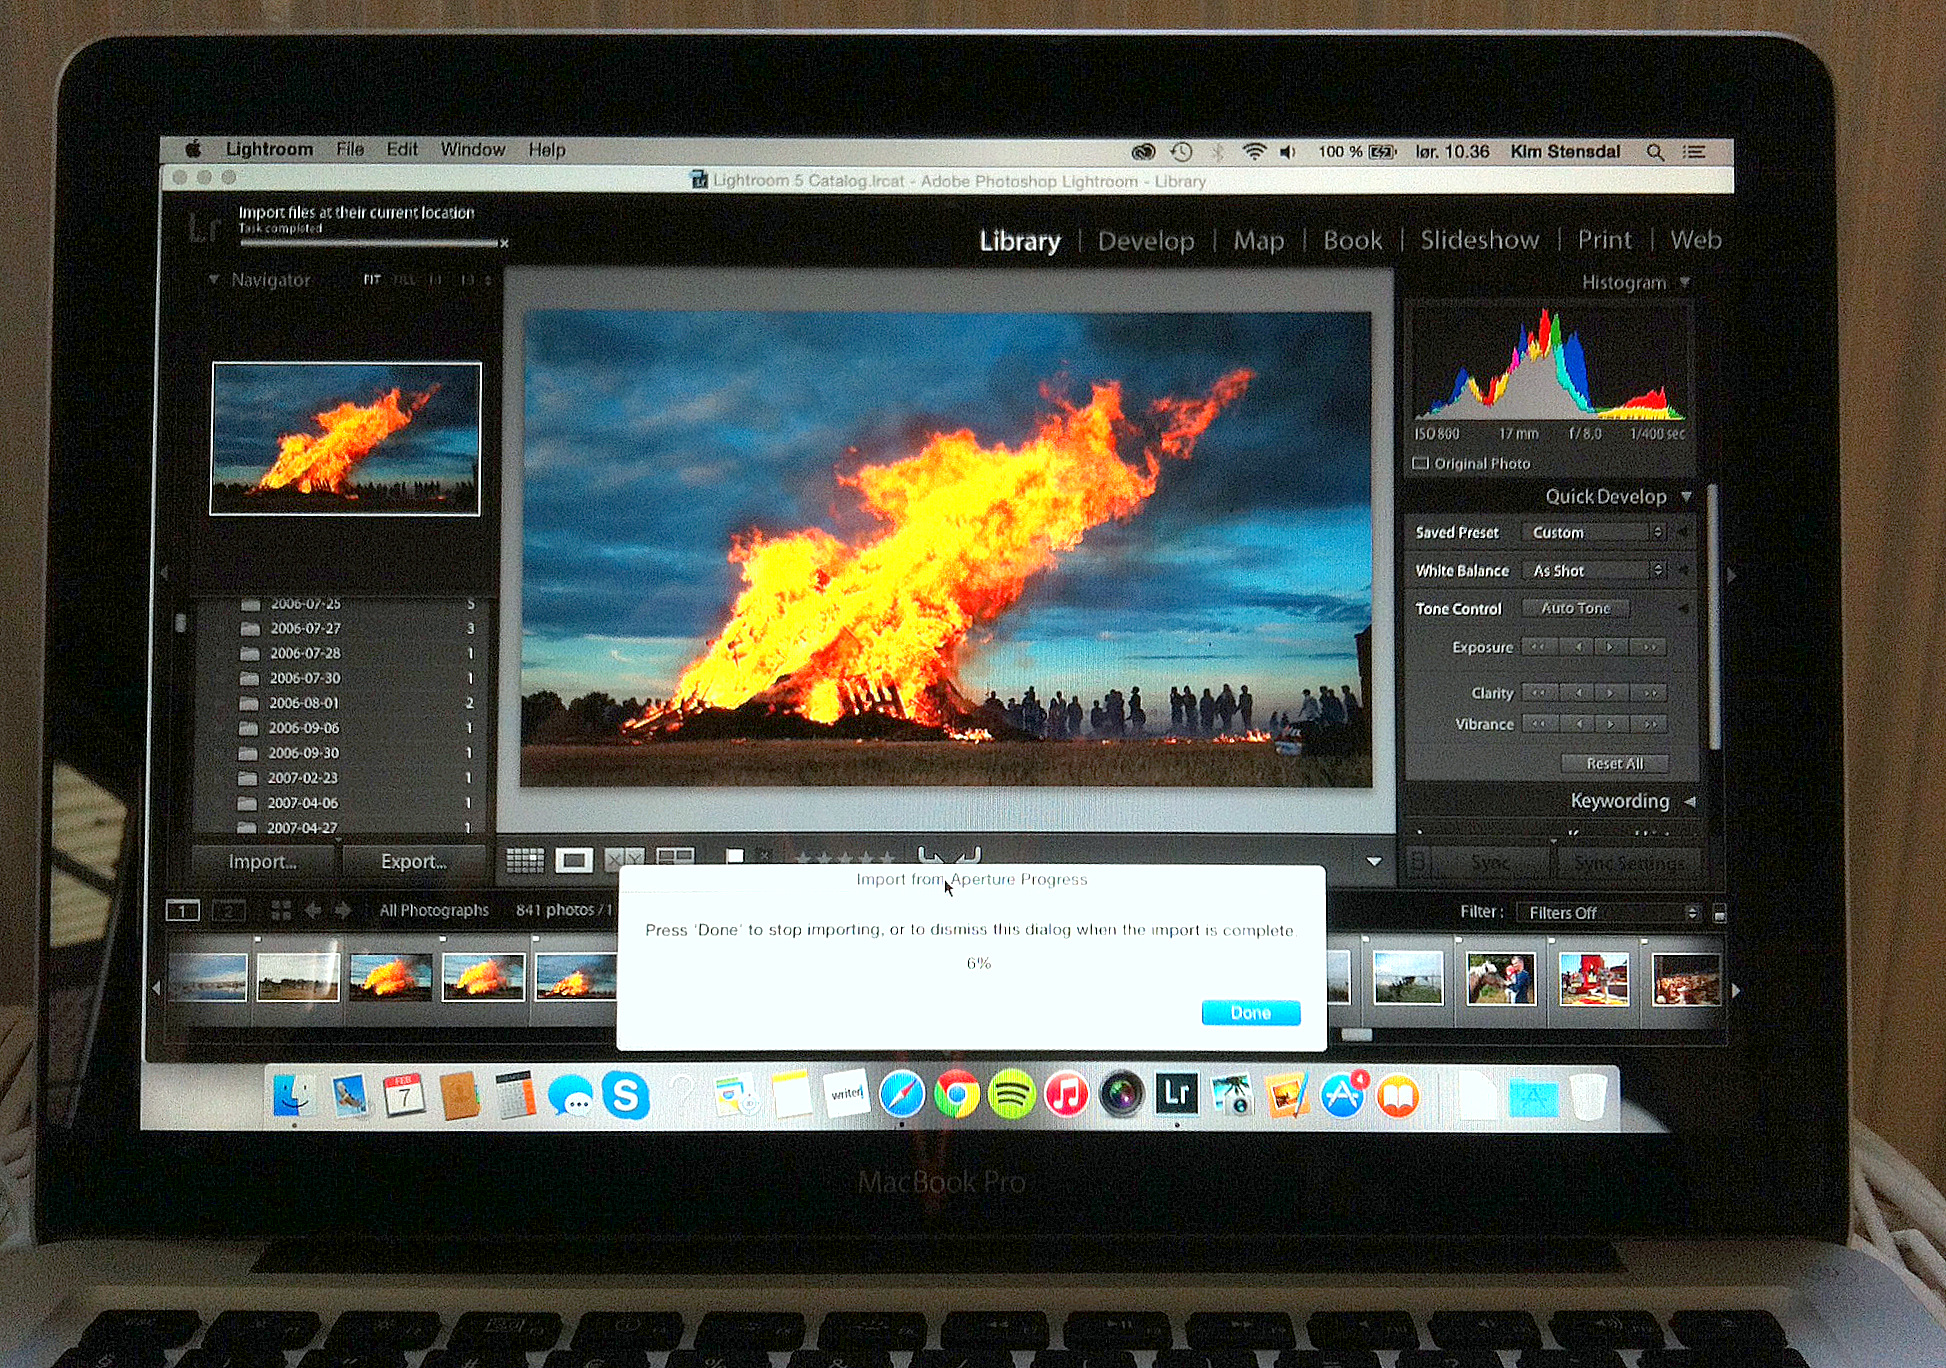Switch to Grid view in toolbar

525,860
